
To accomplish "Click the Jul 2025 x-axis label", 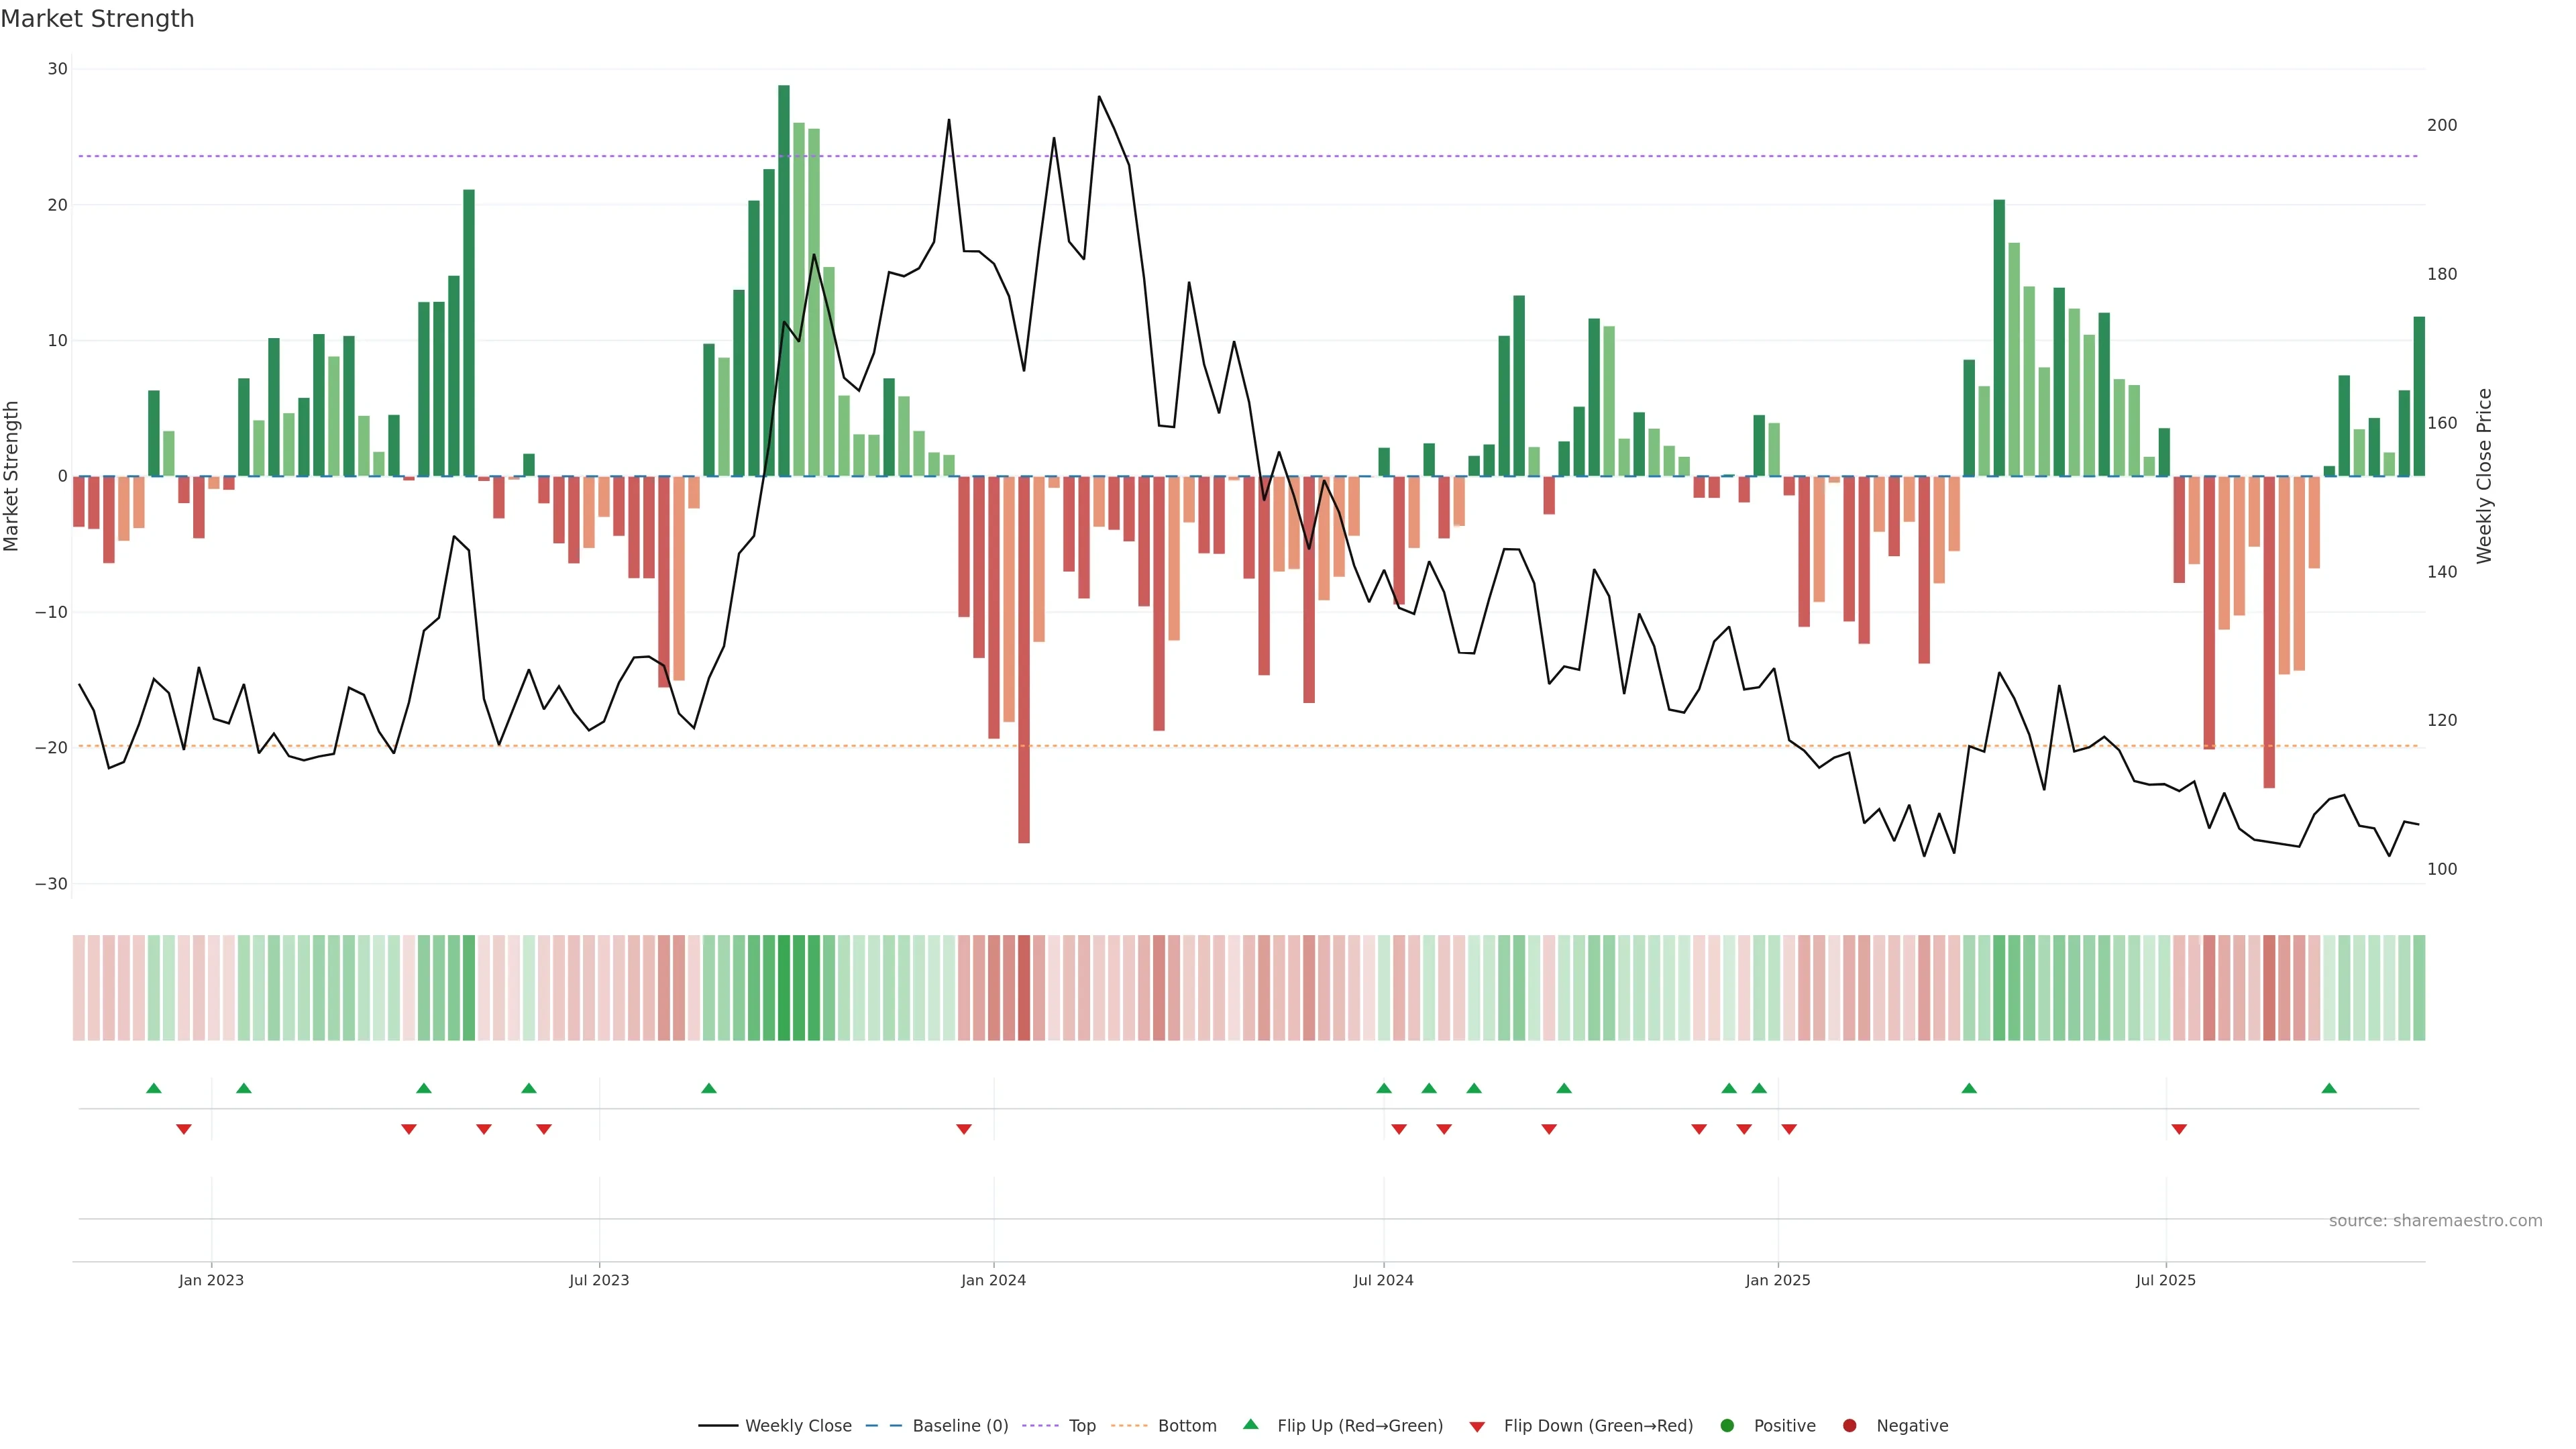I will click(x=2165, y=1280).
